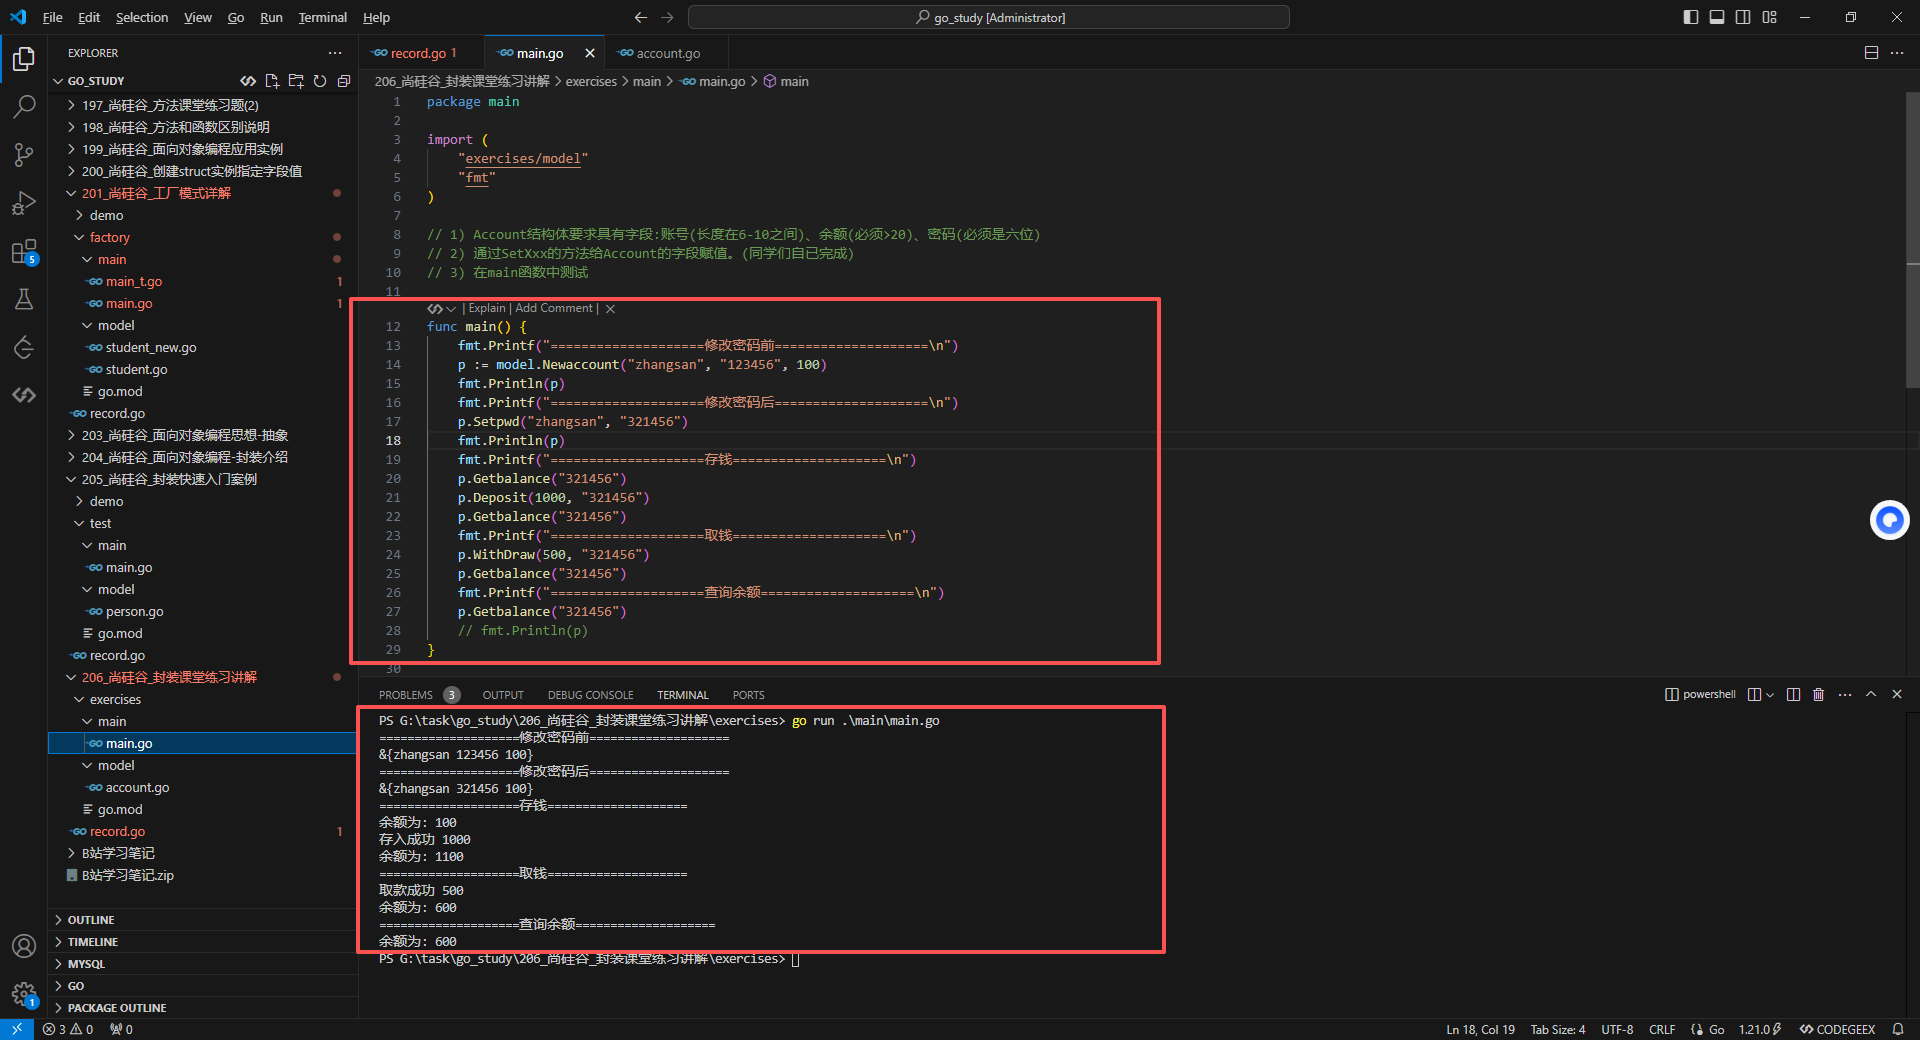This screenshot has width=1920, height=1040.
Task: Open the Selection menu
Action: click(x=142, y=17)
